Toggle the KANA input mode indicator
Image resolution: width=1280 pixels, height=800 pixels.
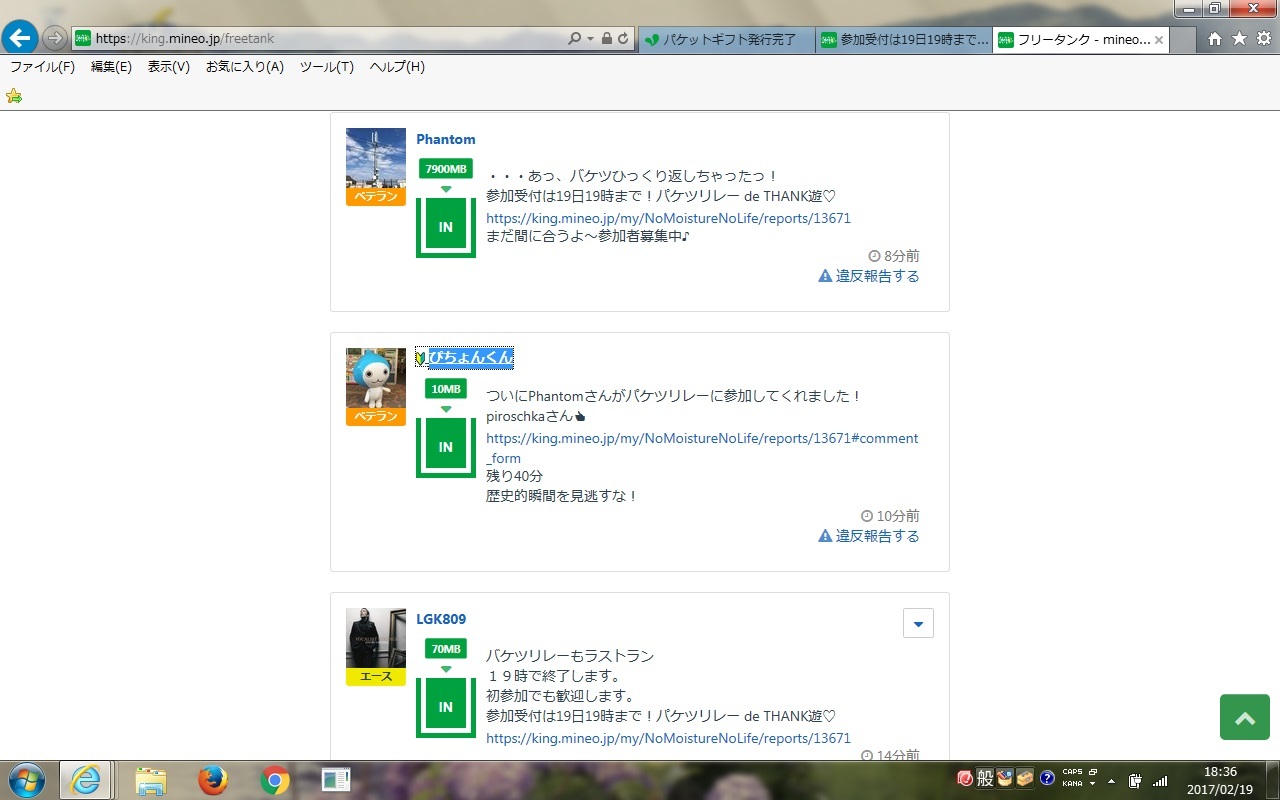coord(1072,784)
